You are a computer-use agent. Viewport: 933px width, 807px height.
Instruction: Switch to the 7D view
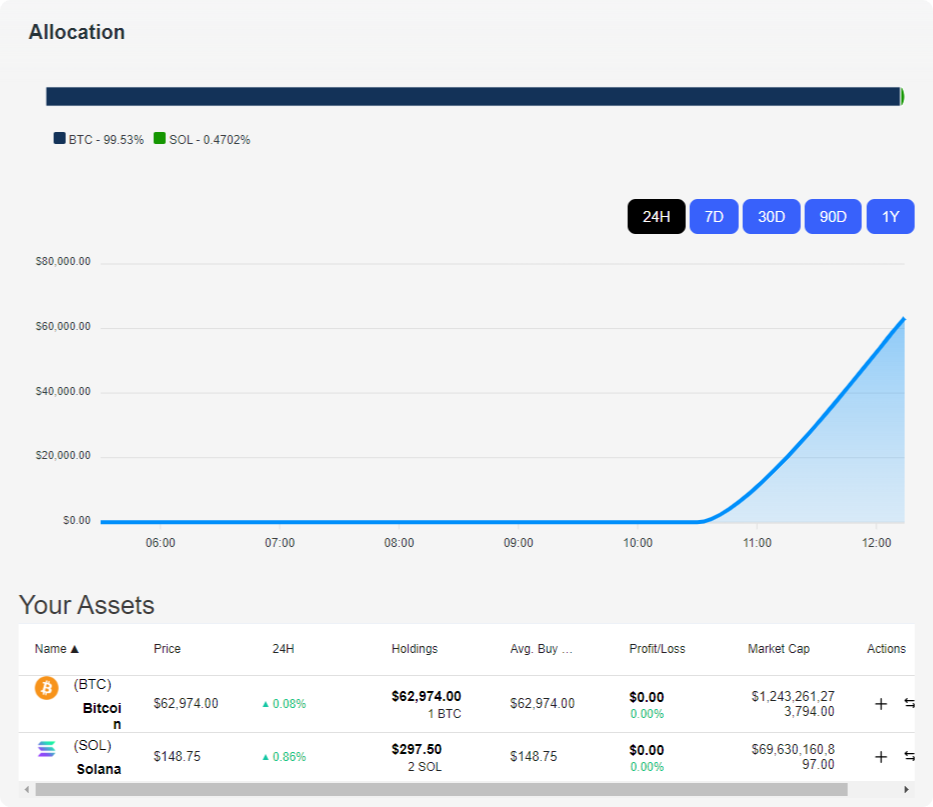pyautogui.click(x=713, y=216)
